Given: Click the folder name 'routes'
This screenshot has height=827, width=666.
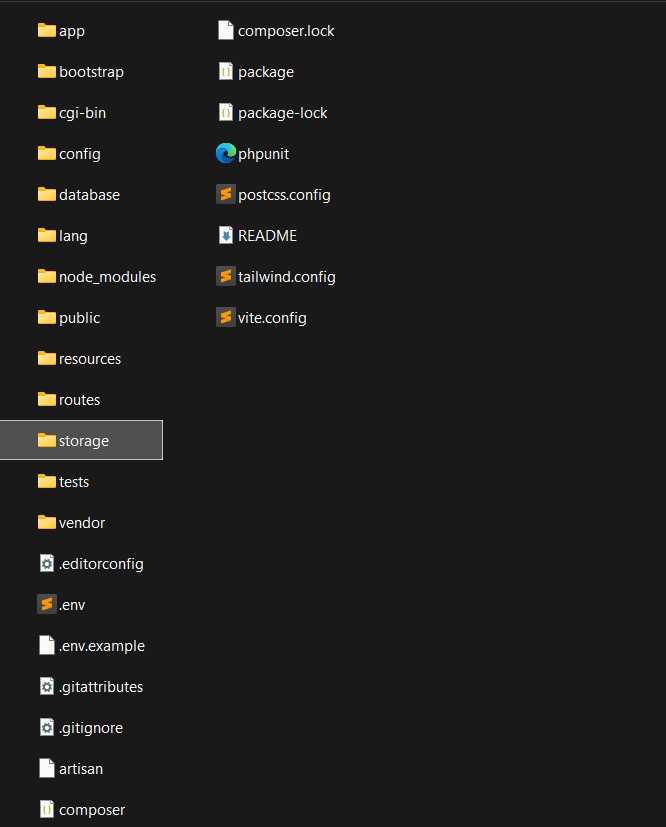Looking at the screenshot, I should point(79,400).
